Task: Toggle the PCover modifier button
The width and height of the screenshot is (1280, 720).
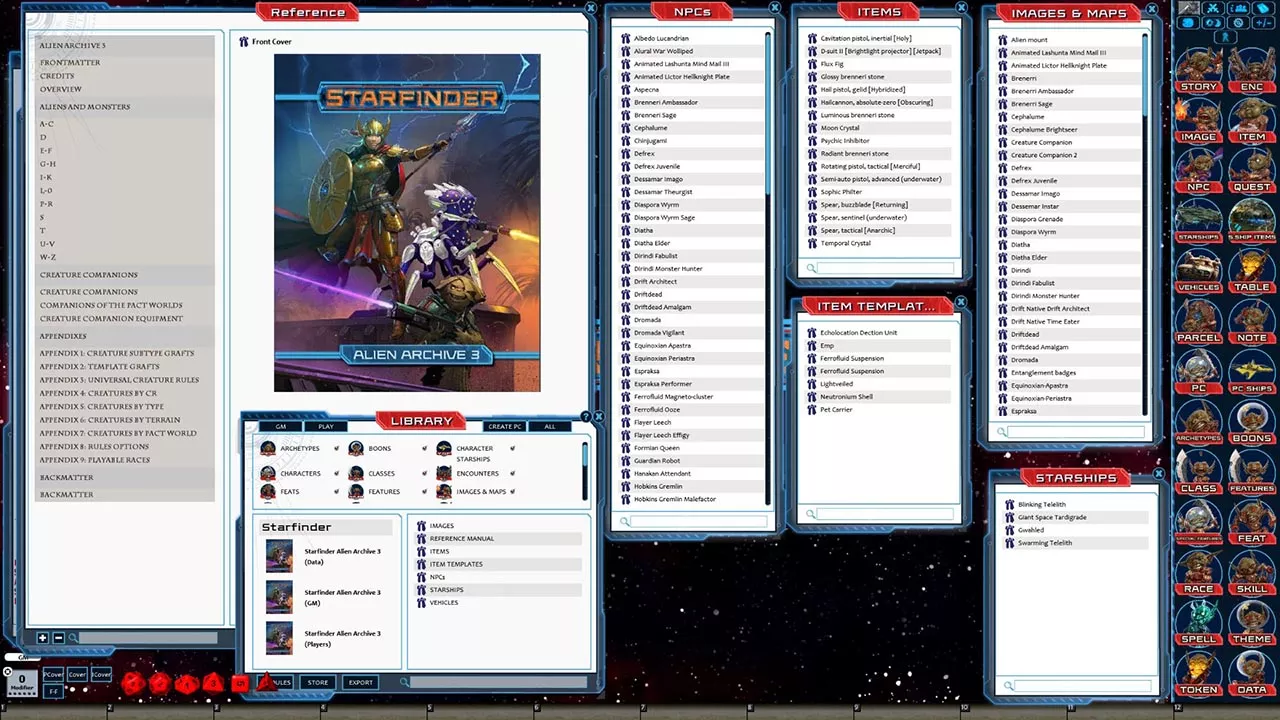Action: click(x=53, y=675)
